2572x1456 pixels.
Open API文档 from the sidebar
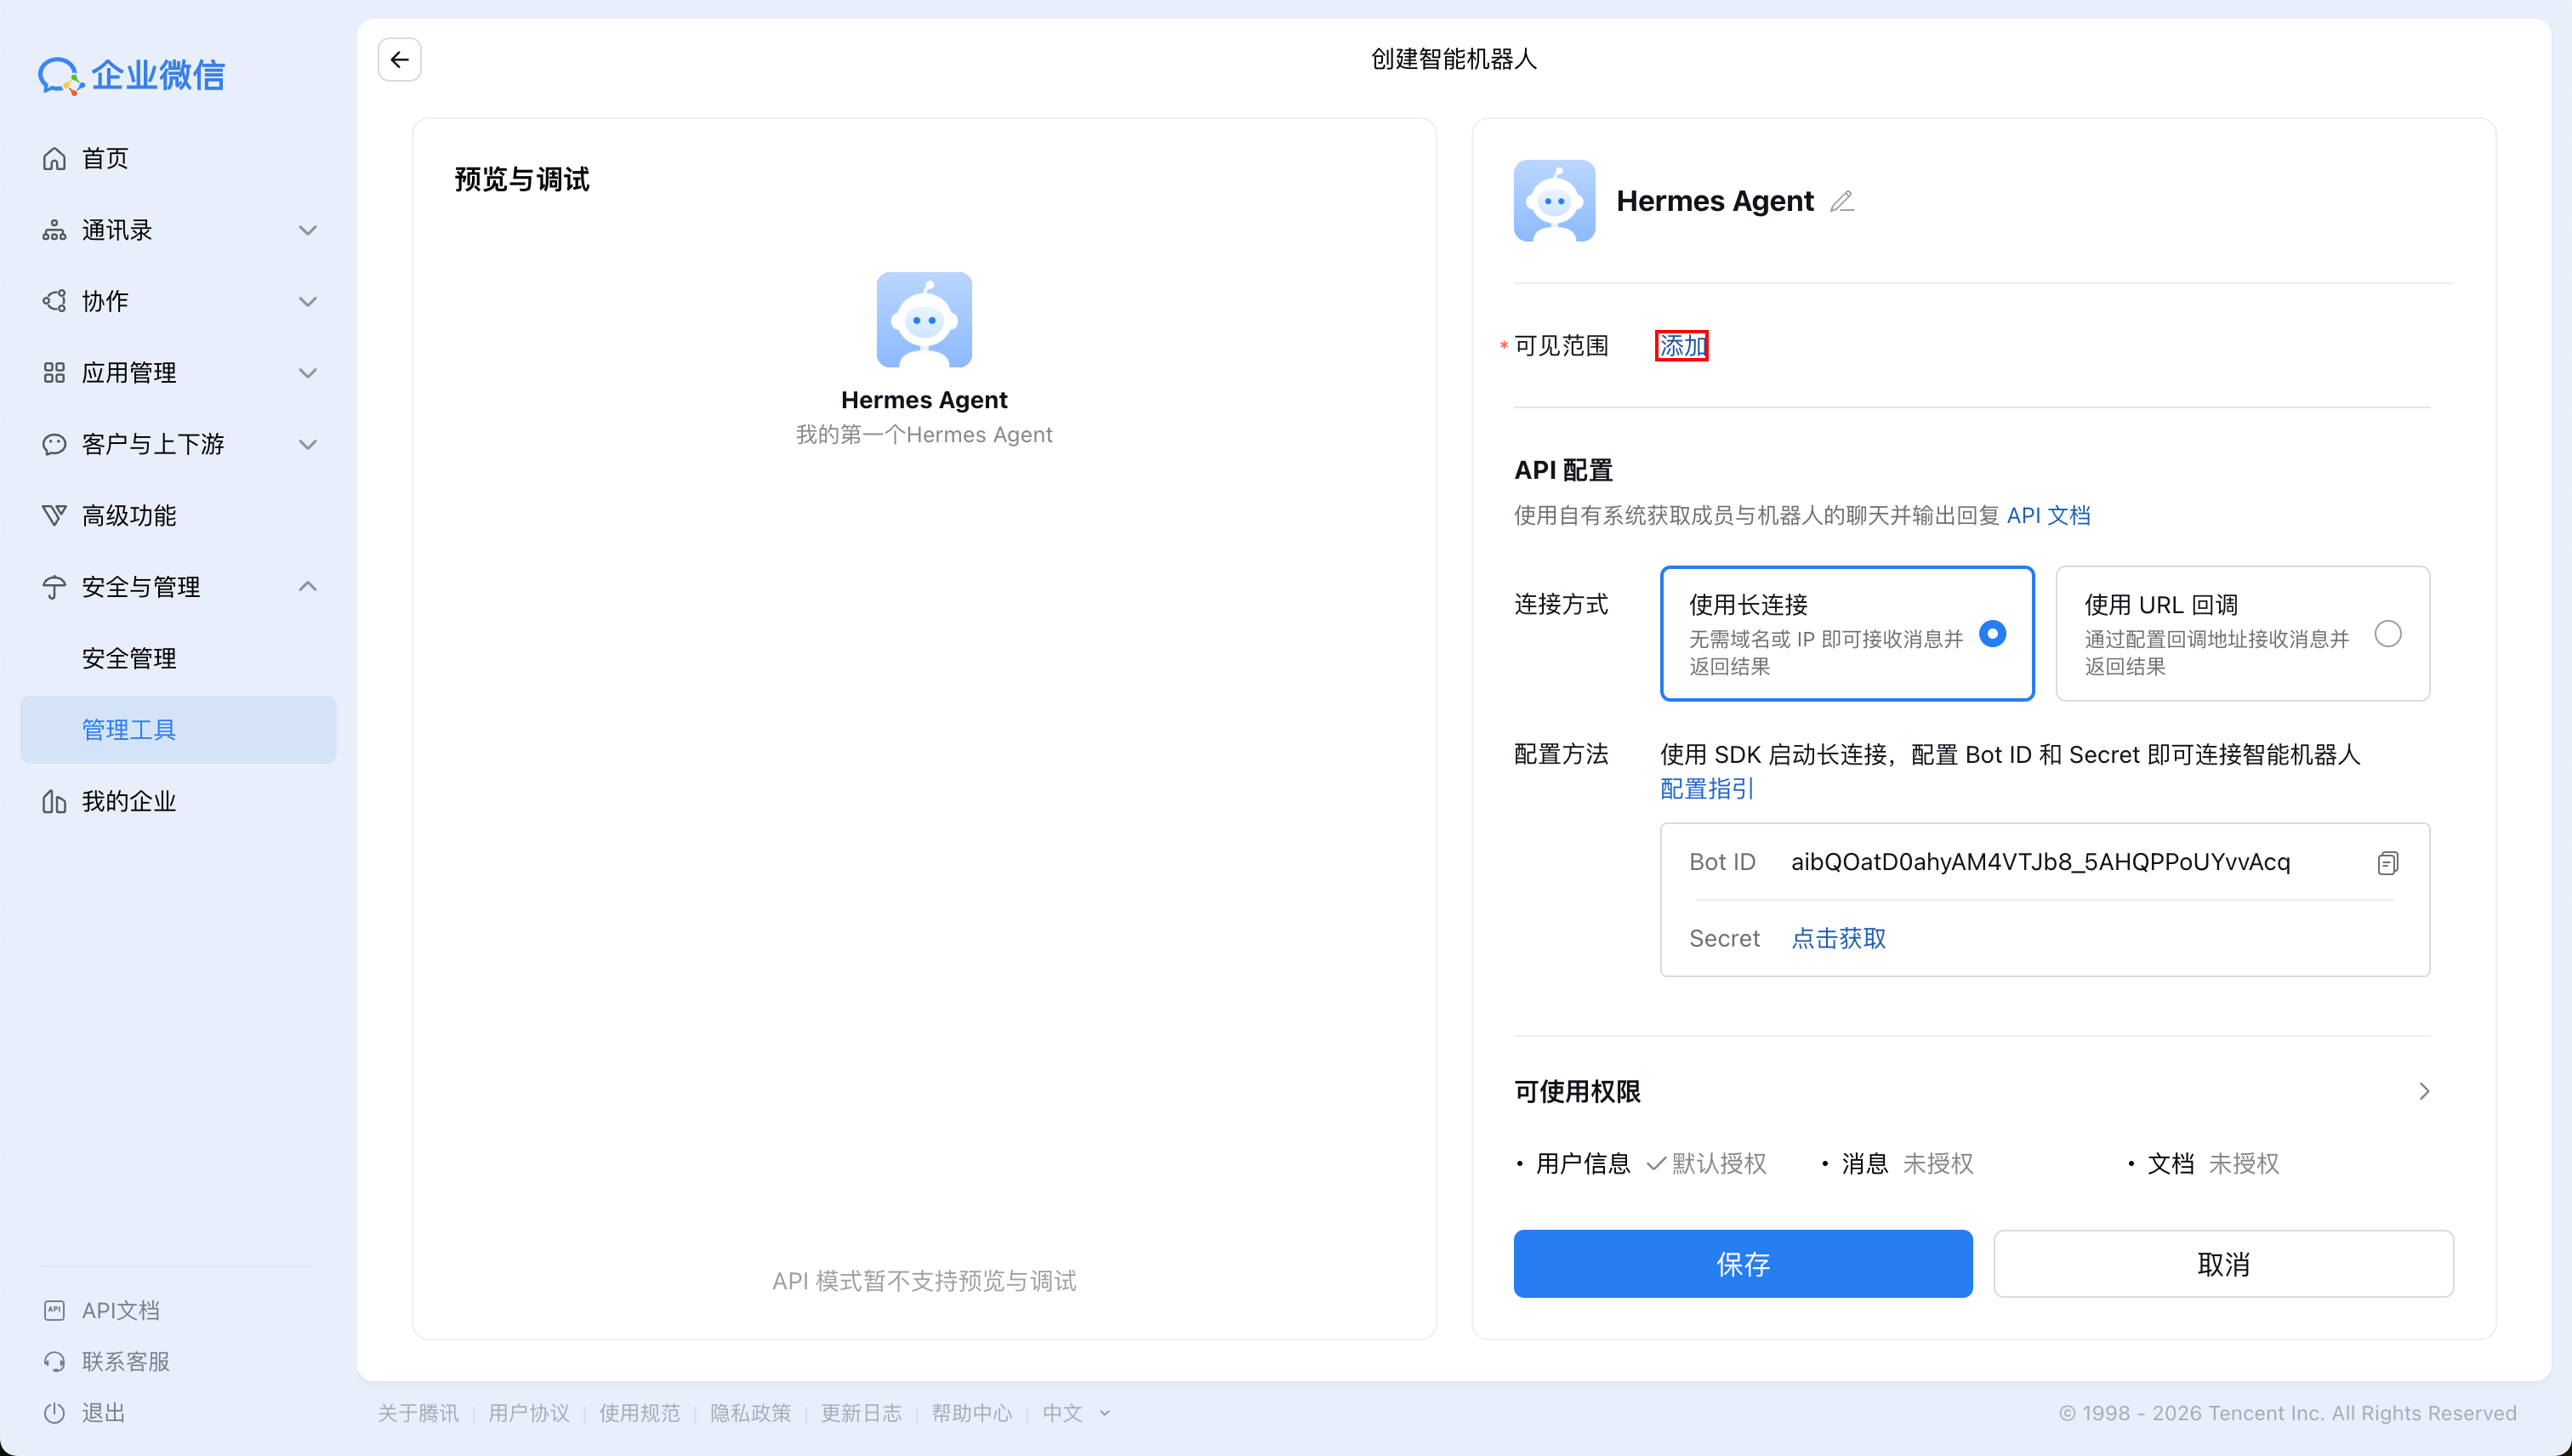coord(119,1310)
